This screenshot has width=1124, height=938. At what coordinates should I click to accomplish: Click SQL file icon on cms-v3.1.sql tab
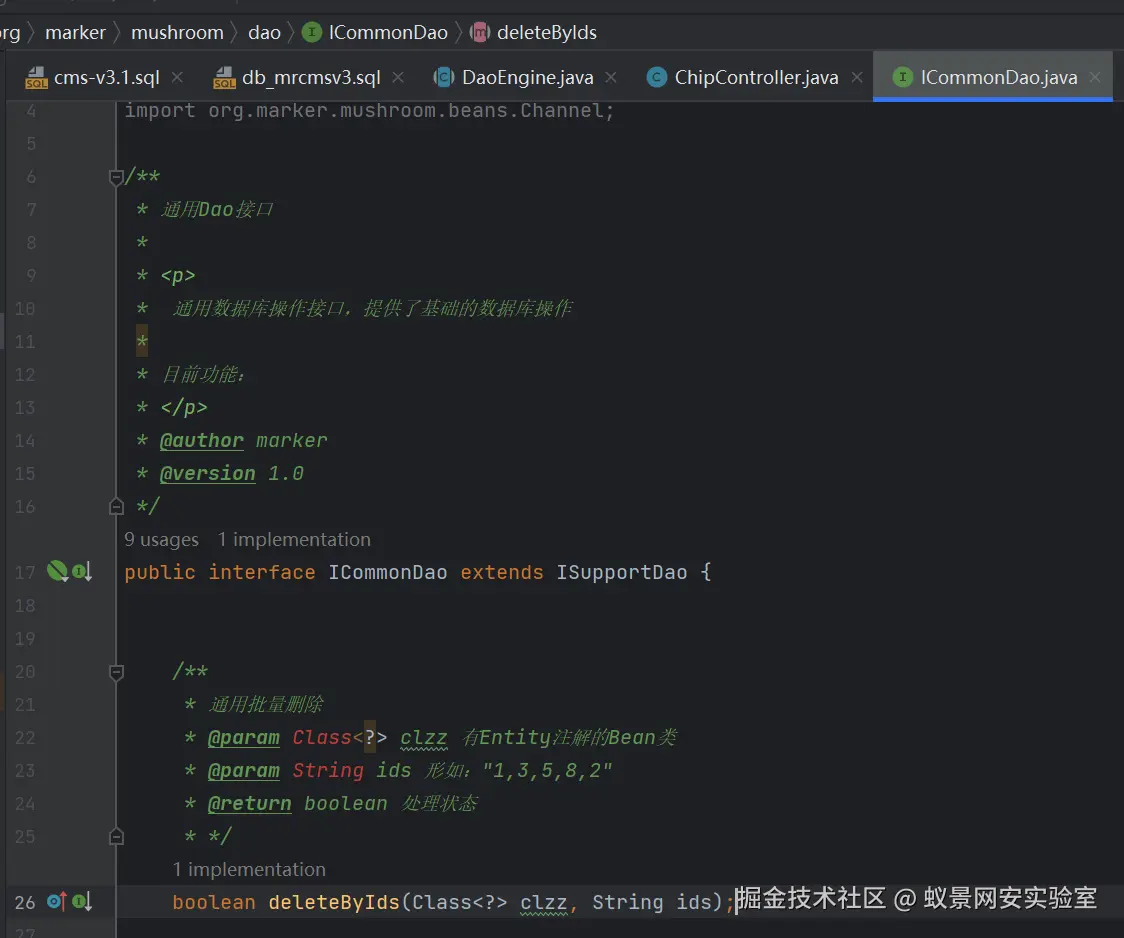(x=36, y=77)
